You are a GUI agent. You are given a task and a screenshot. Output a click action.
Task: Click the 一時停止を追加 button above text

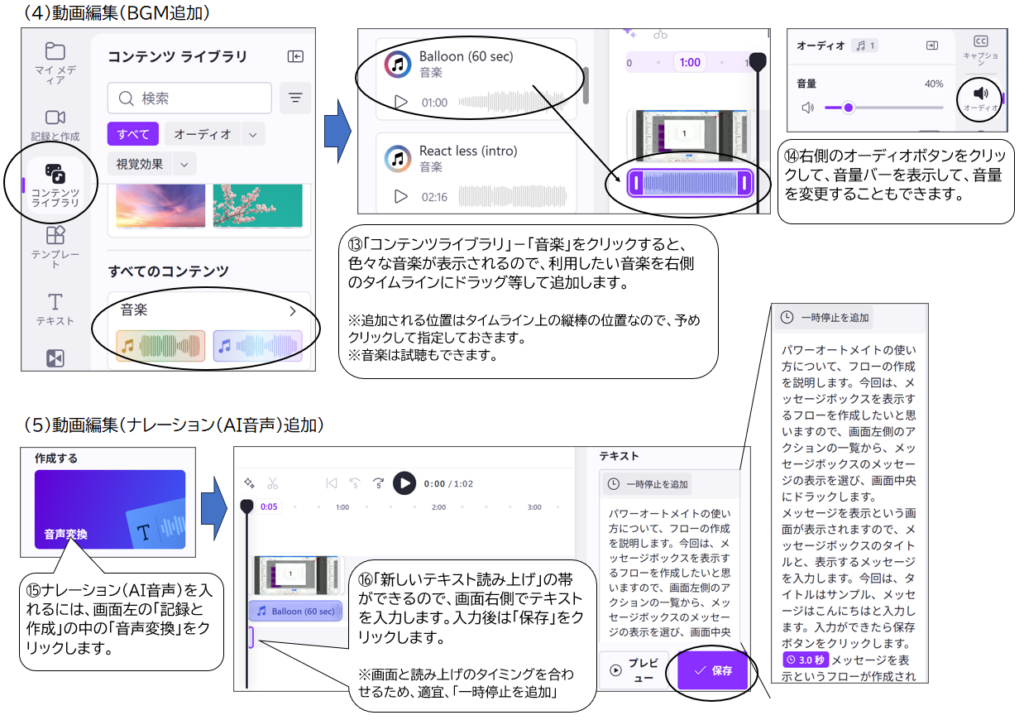click(649, 484)
